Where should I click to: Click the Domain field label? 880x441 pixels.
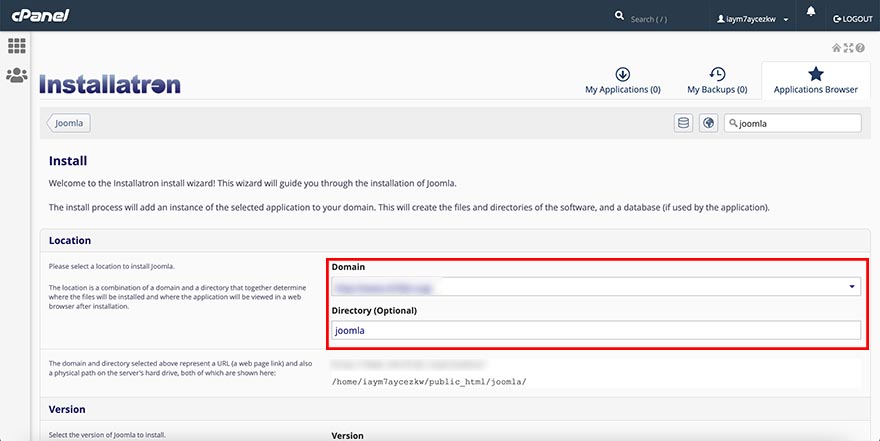click(x=348, y=267)
